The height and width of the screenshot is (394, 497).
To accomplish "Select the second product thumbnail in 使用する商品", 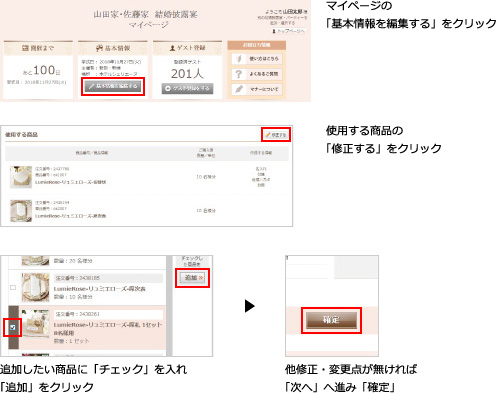I will pyautogui.click(x=21, y=211).
